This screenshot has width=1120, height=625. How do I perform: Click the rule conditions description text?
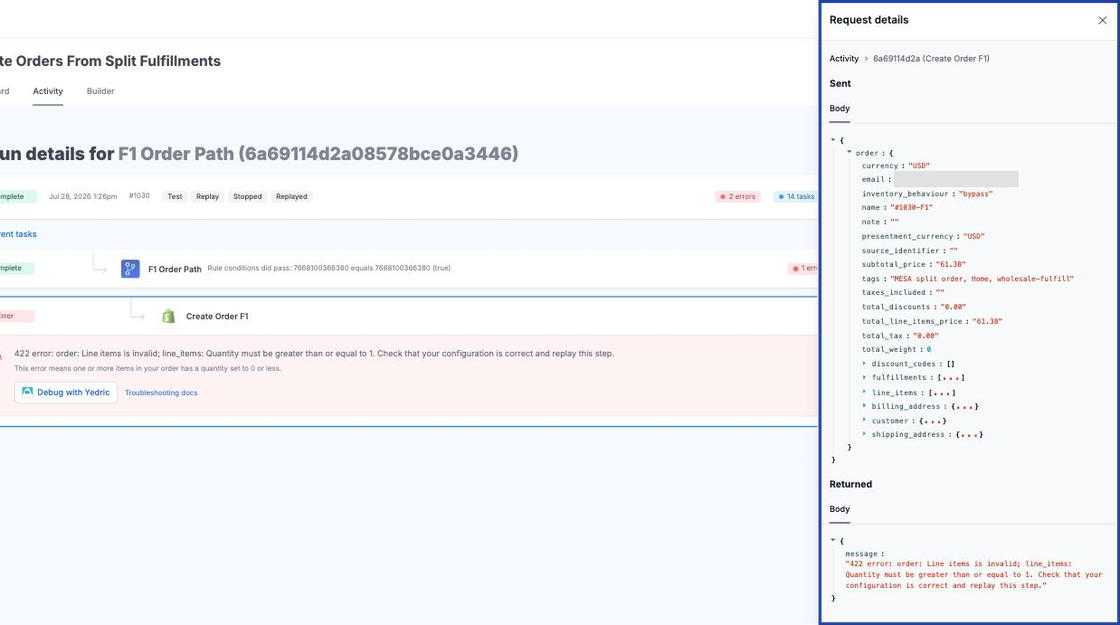[329, 269]
